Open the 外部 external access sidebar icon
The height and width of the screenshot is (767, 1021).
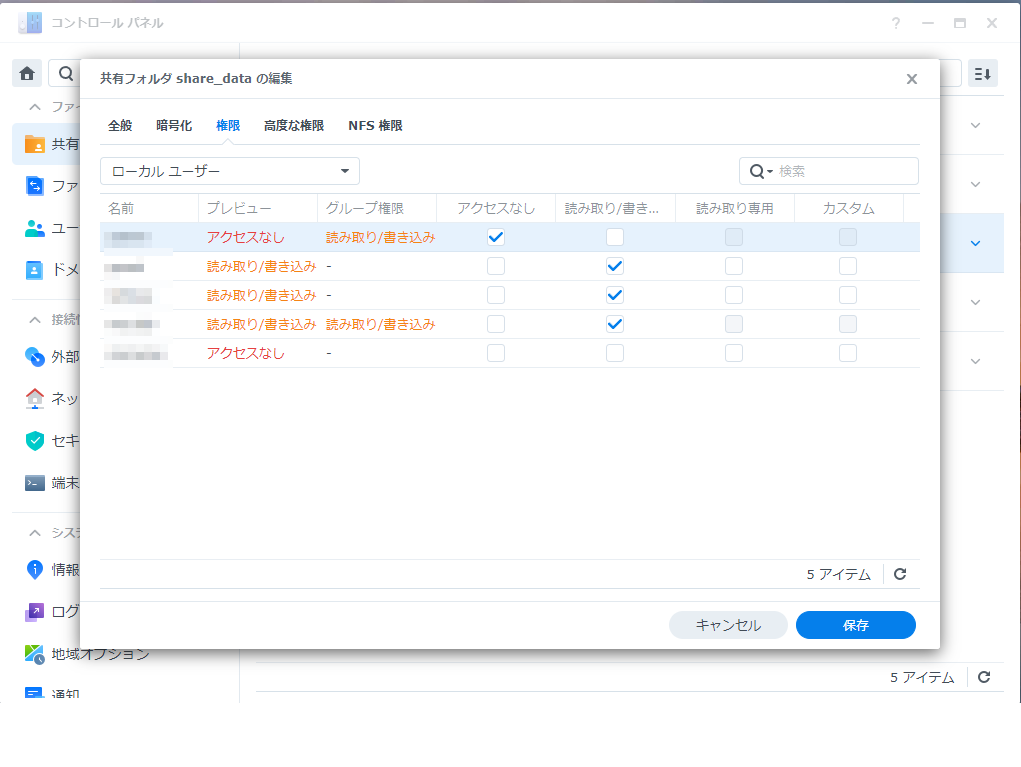[35, 356]
